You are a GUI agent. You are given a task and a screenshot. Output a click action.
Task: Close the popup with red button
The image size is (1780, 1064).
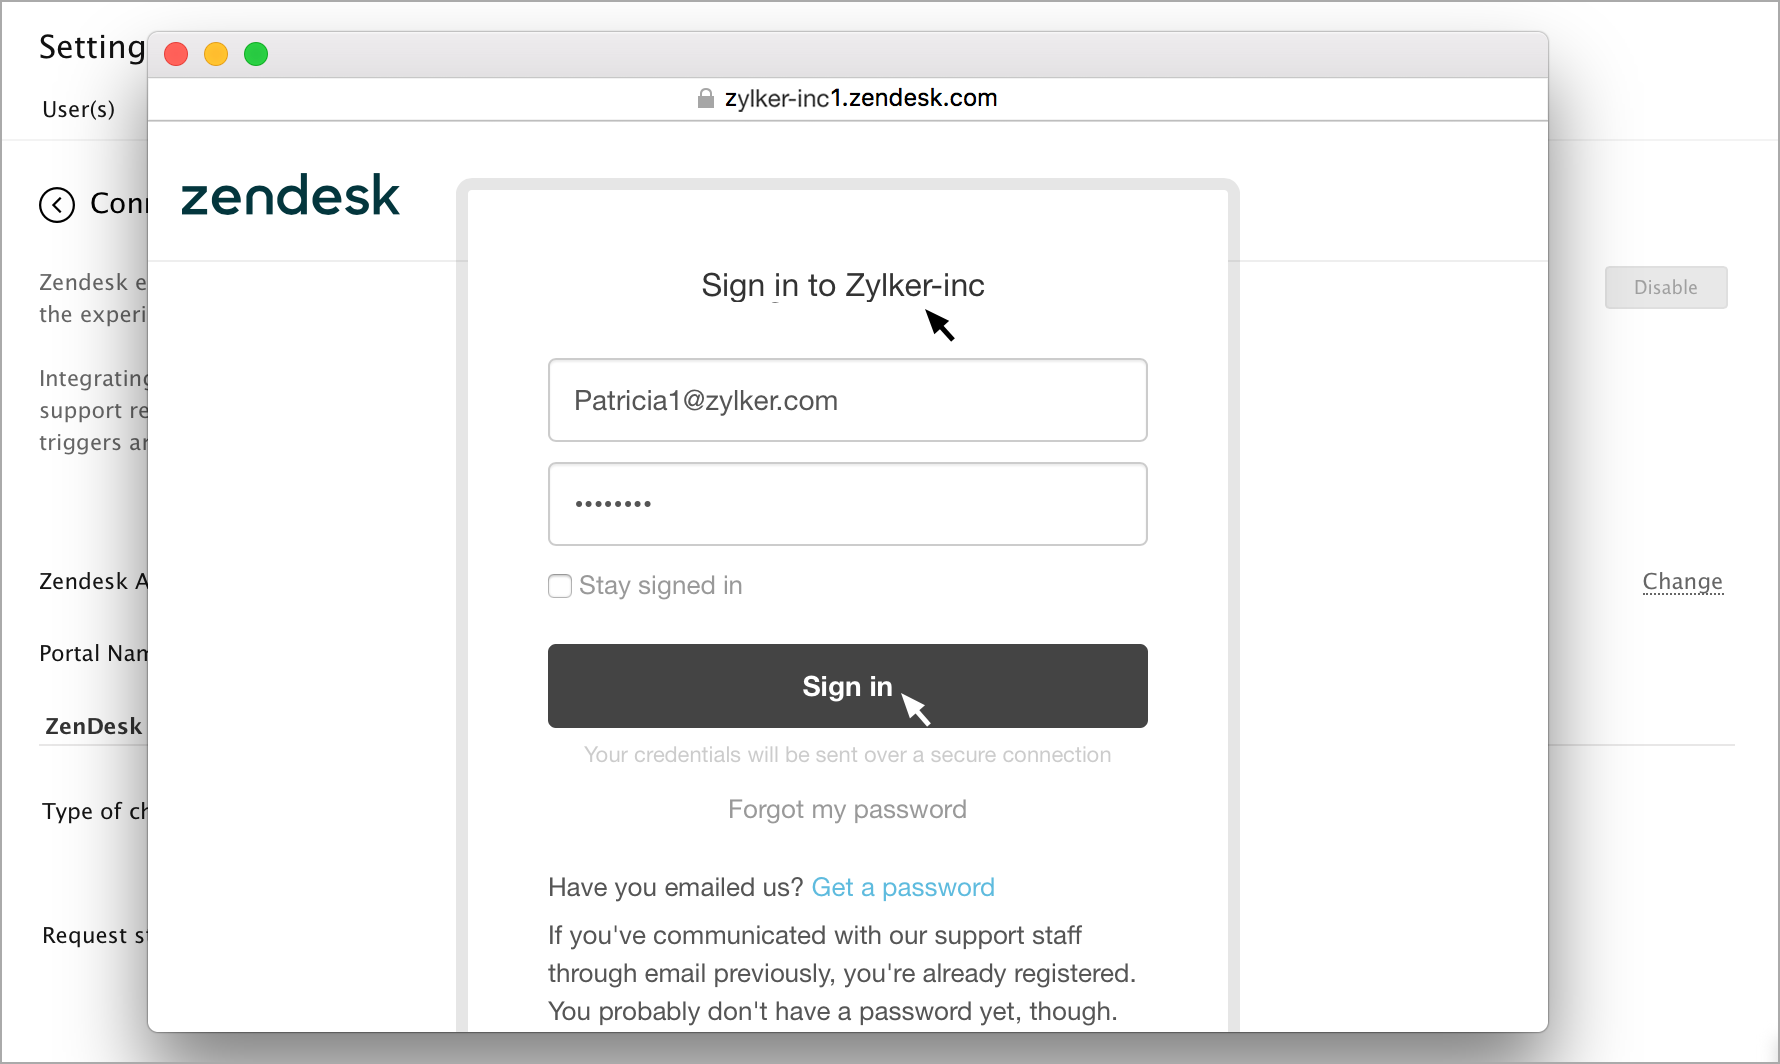click(176, 54)
